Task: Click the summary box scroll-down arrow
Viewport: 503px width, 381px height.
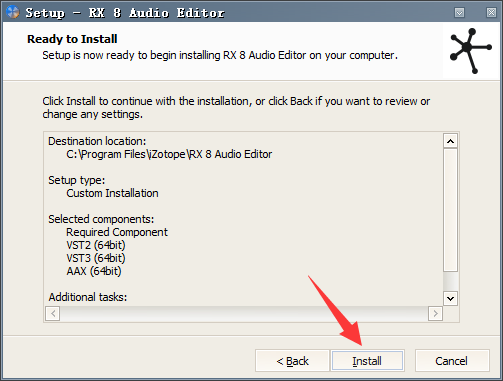Action: coord(450,298)
